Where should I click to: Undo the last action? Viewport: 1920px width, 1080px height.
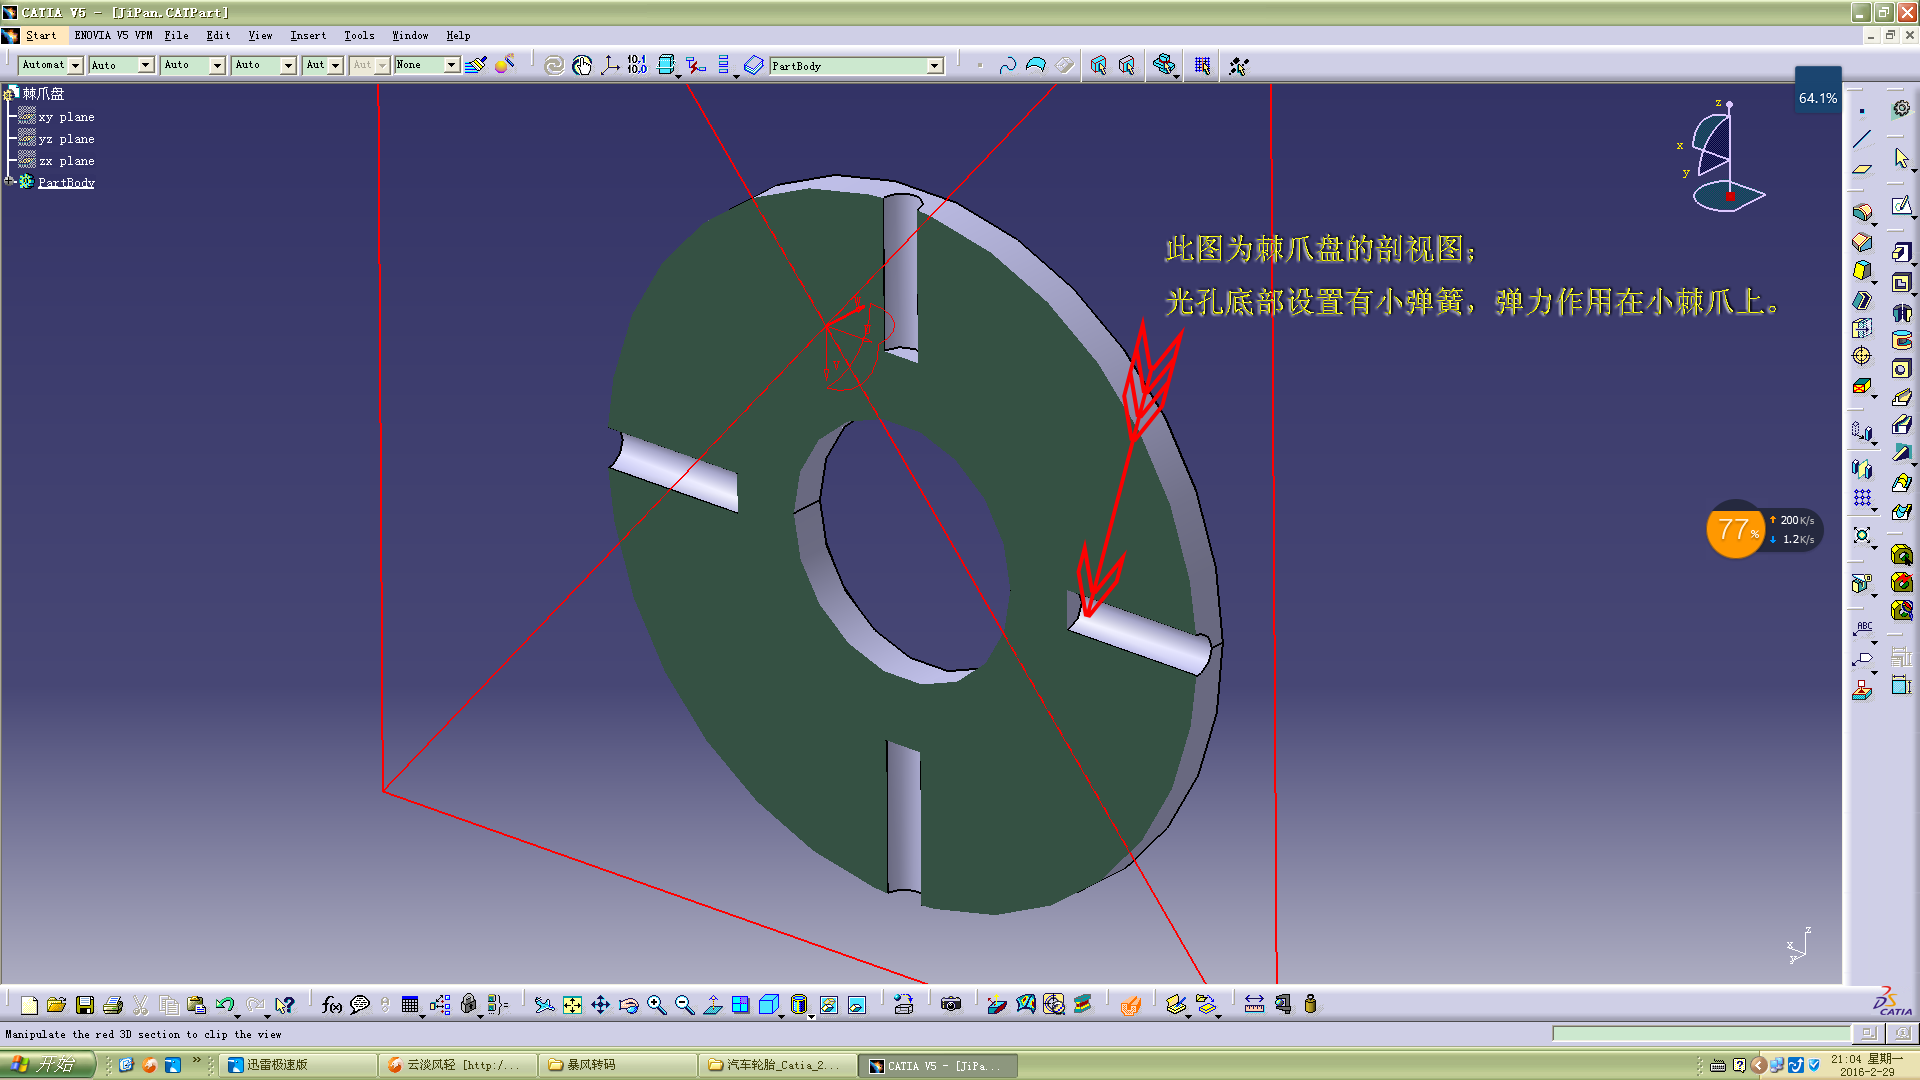(x=225, y=1005)
